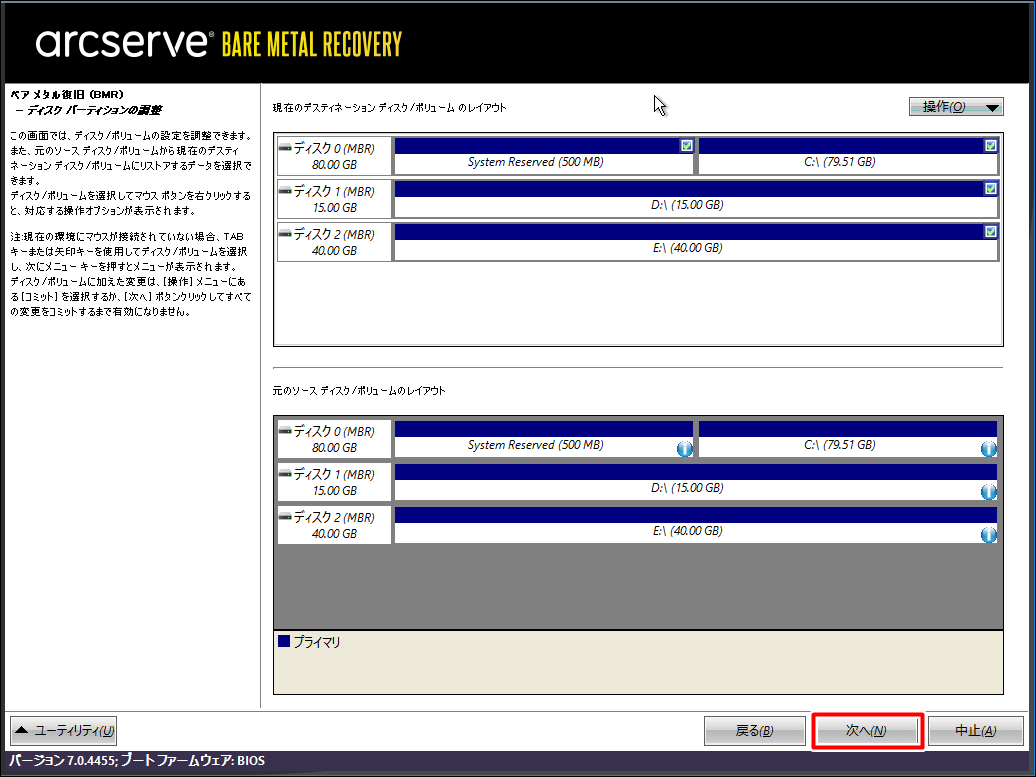This screenshot has width=1036, height=777.
Task: Click the info icon on source System Reserved
Action: [x=684, y=449]
